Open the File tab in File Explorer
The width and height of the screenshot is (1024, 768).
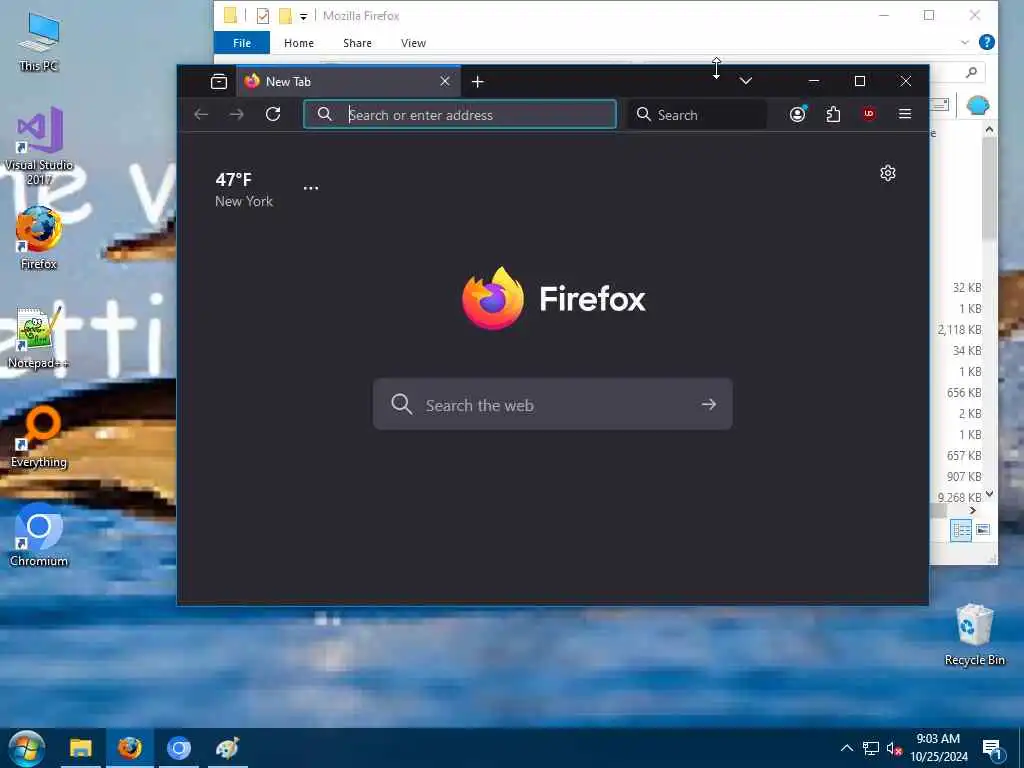pos(242,43)
